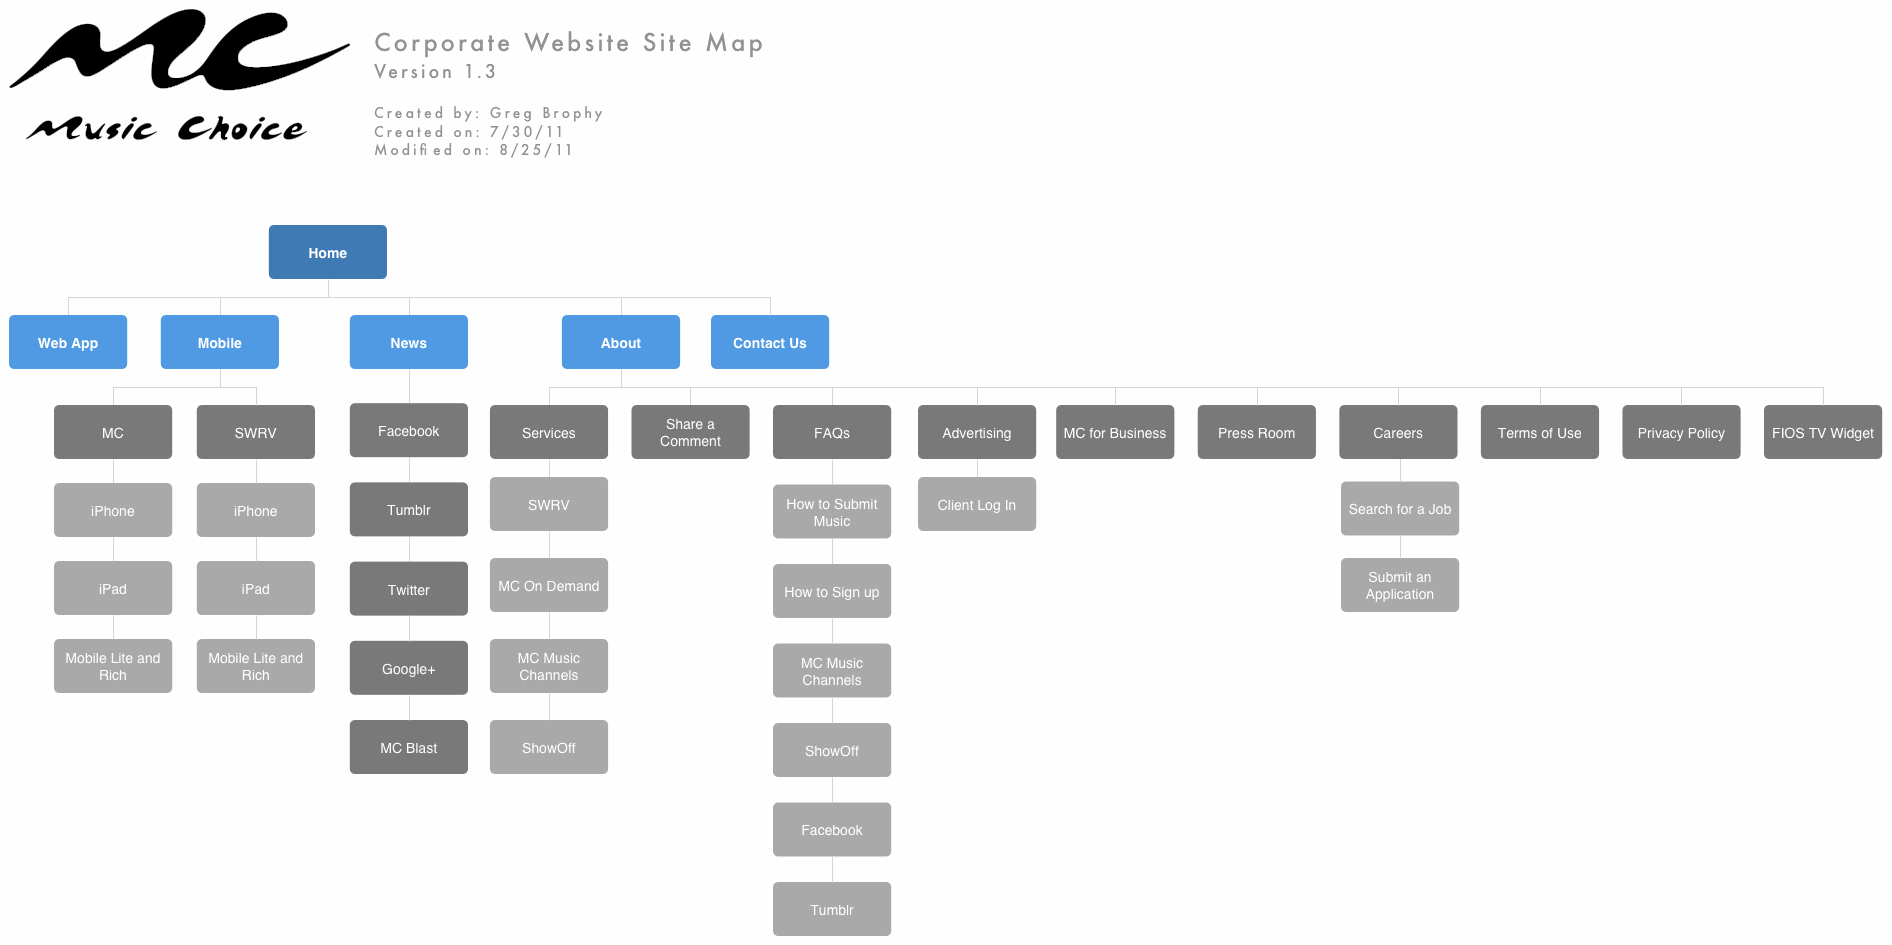Click the iPad box in Mobile's SWRV column
The width and height of the screenshot is (1892, 945).
(x=256, y=588)
